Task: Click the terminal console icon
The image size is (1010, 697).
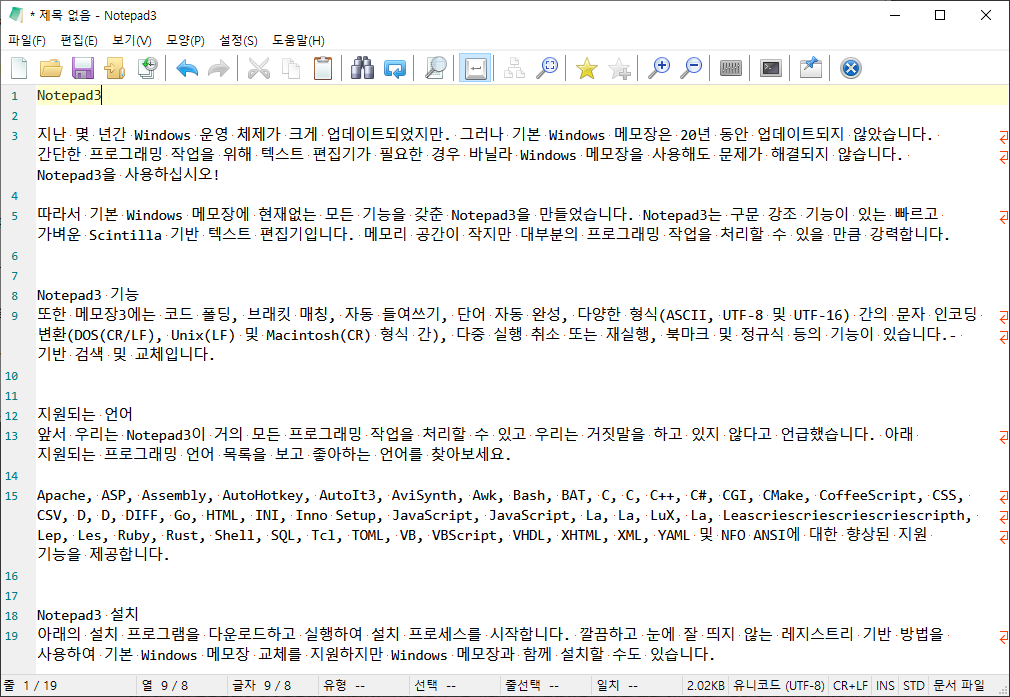Action: [770, 68]
